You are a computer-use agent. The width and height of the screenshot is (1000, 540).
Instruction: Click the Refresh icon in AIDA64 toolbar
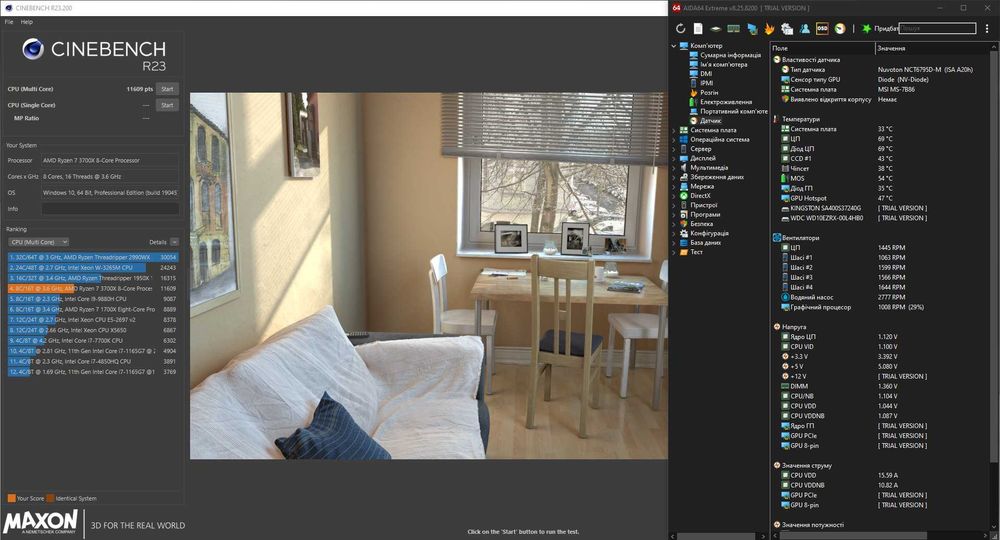[680, 29]
